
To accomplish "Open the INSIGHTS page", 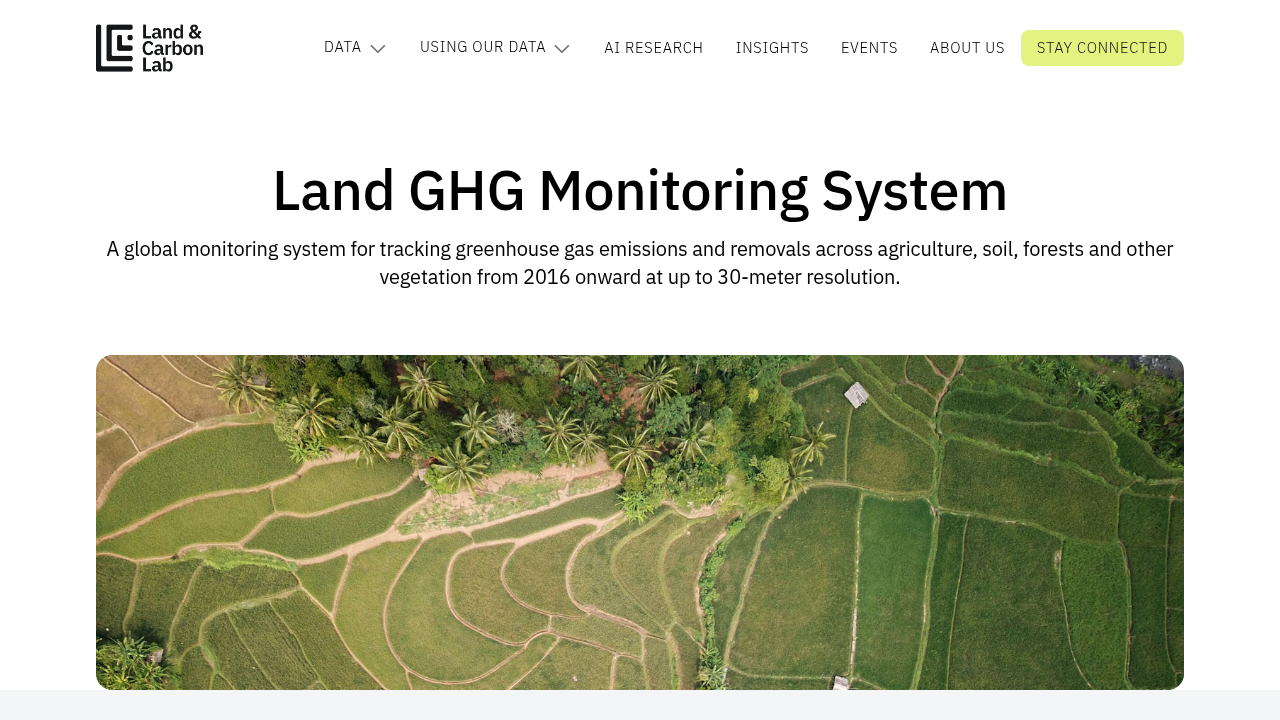I will pyautogui.click(x=772, y=48).
